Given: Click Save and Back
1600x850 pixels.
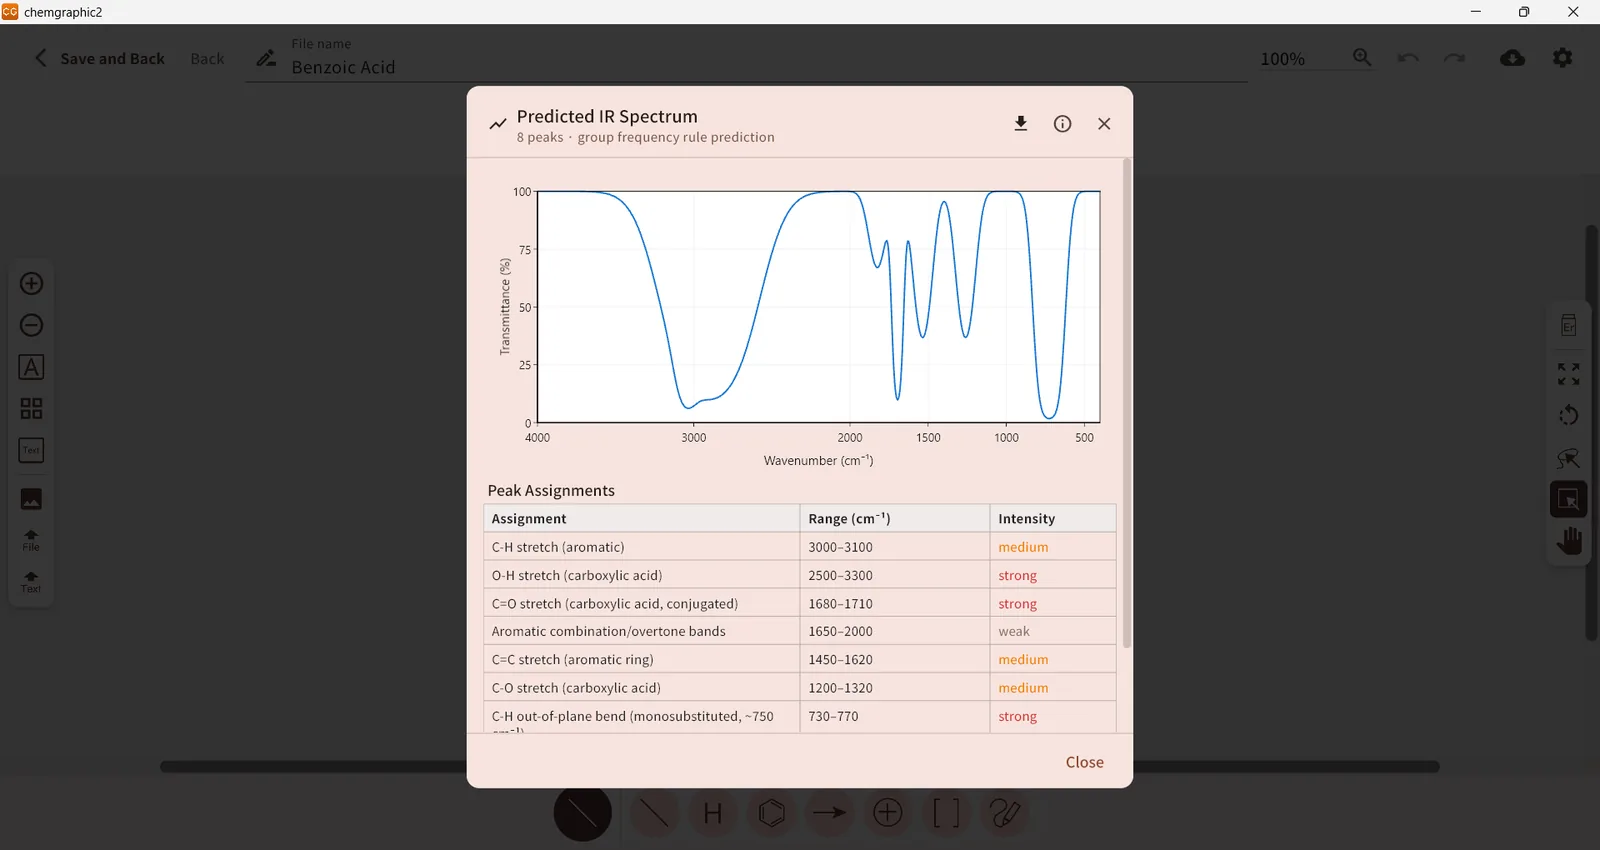Looking at the screenshot, I should coord(100,58).
